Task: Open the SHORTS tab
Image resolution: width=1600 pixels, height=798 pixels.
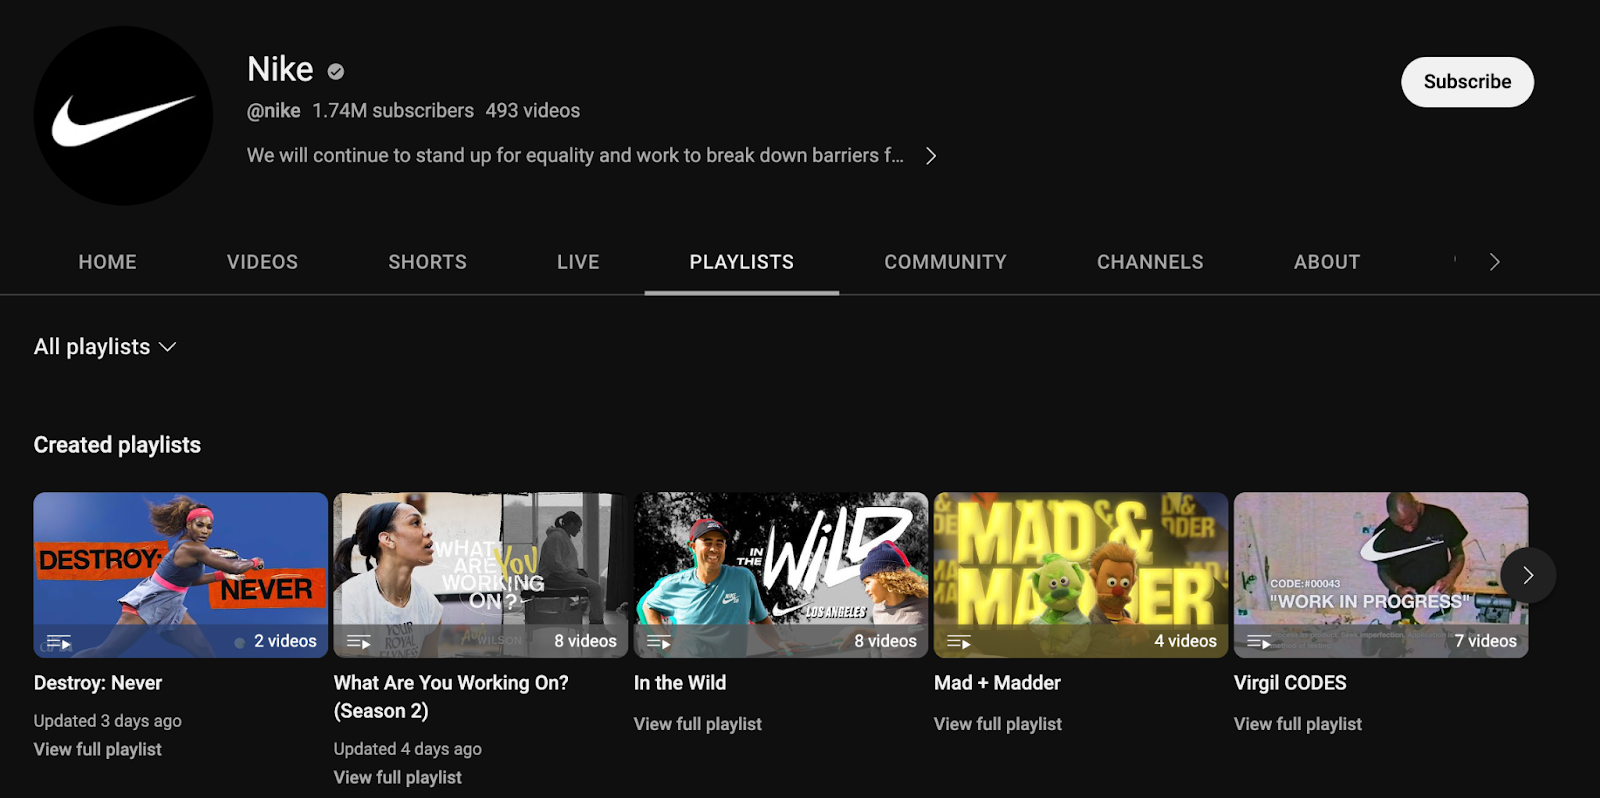Action: [x=428, y=262]
